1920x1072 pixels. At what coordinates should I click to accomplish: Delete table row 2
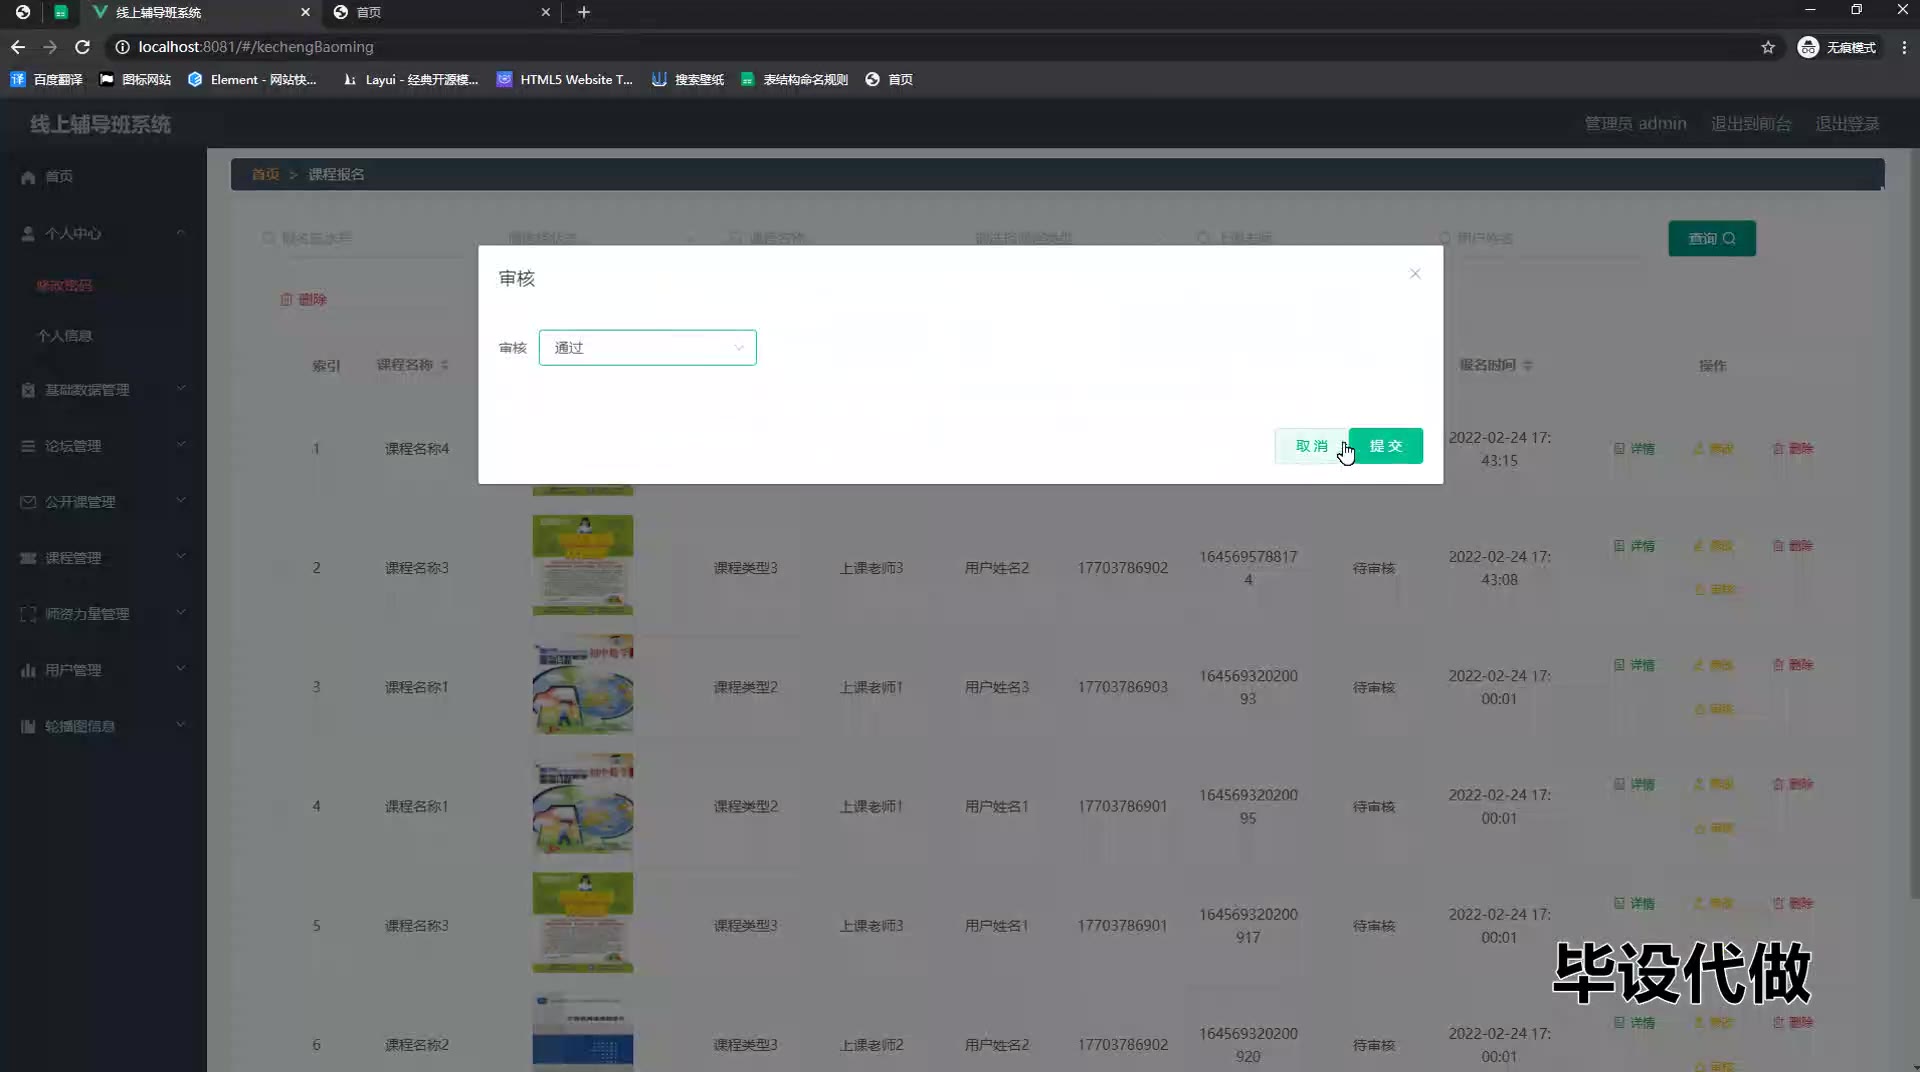pyautogui.click(x=1793, y=546)
